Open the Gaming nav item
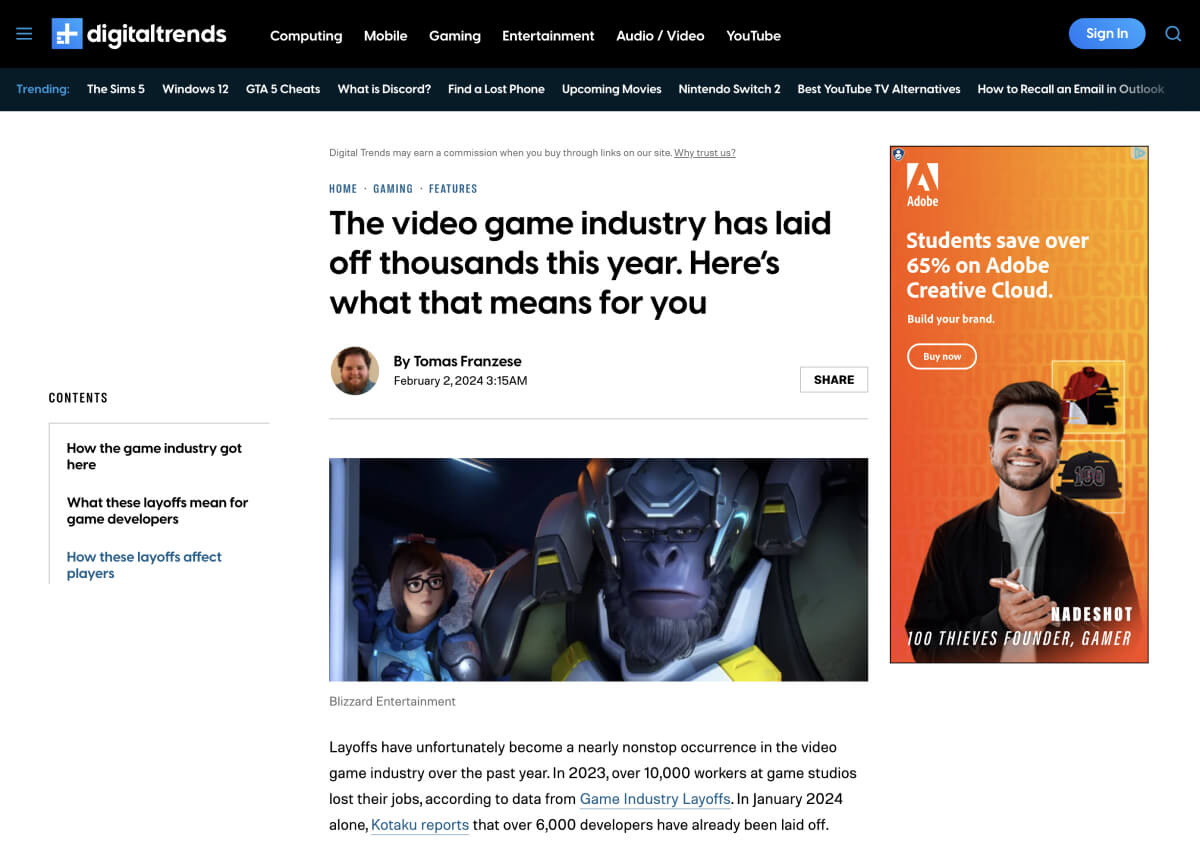The width and height of the screenshot is (1200, 858). pos(455,35)
